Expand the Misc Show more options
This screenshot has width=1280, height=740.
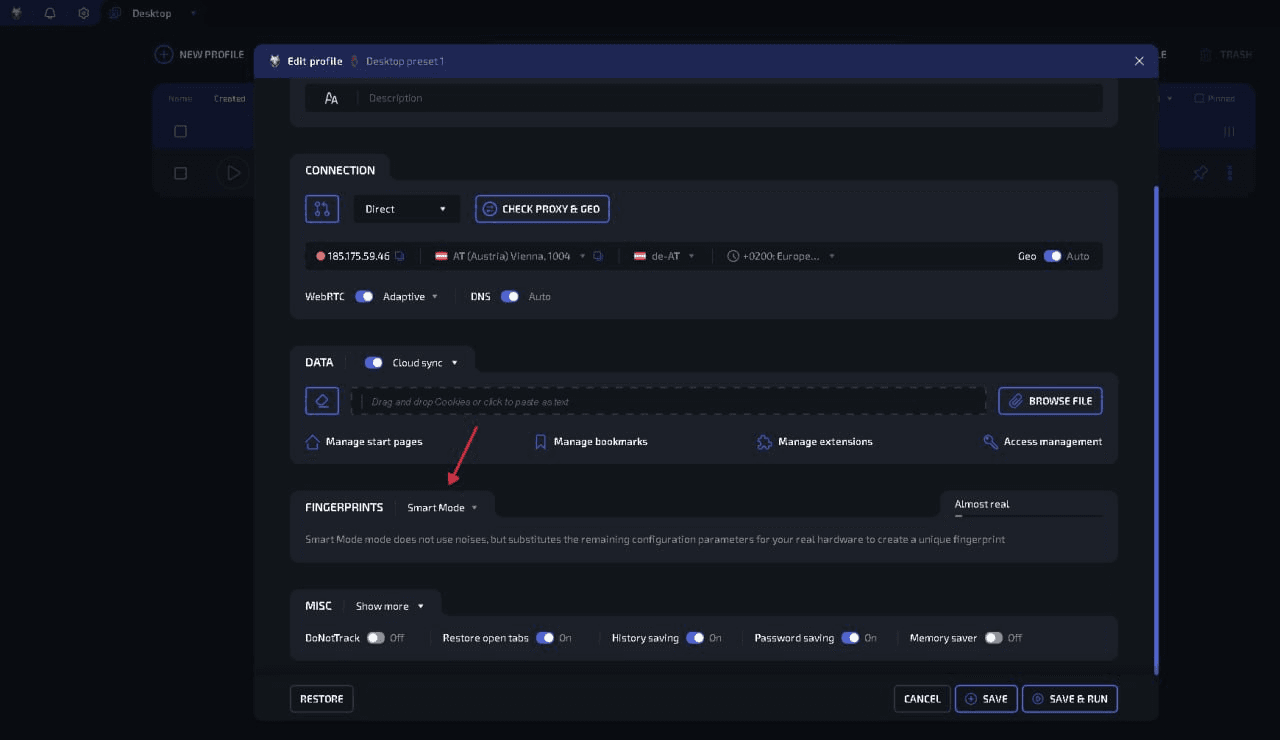click(x=390, y=606)
